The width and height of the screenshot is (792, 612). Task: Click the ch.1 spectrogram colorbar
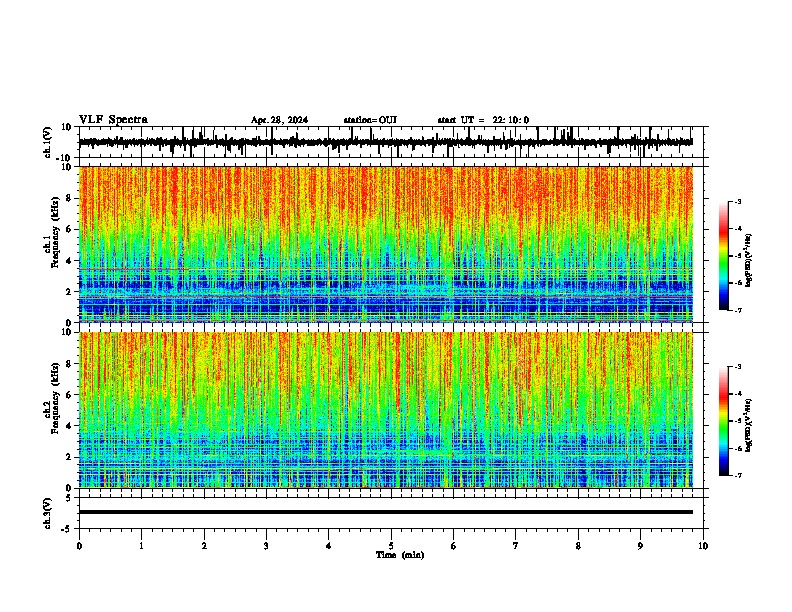pos(724,256)
